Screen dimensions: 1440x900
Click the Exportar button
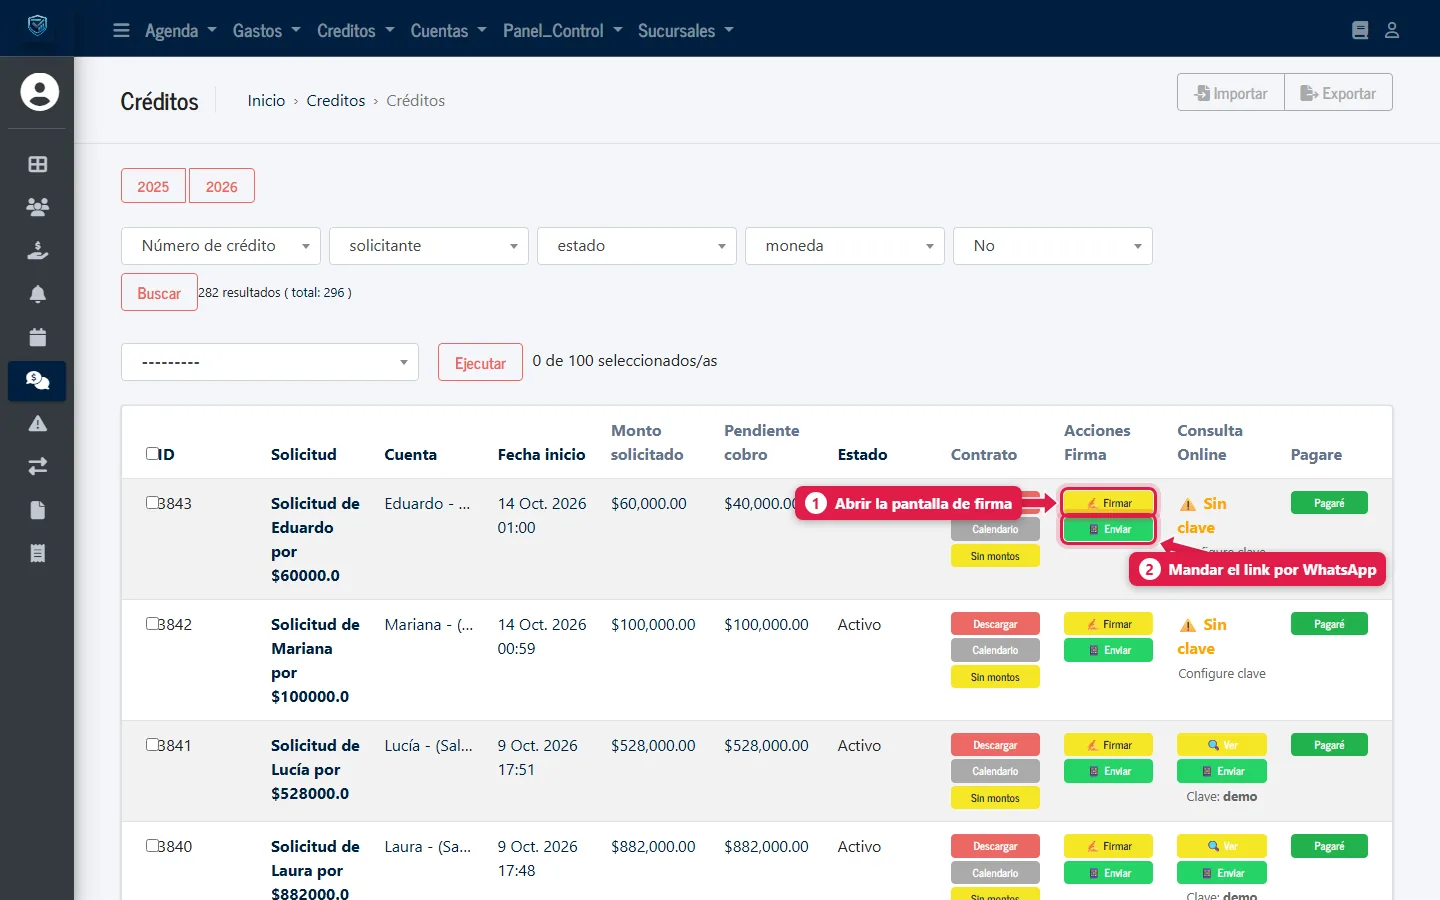1338,93
